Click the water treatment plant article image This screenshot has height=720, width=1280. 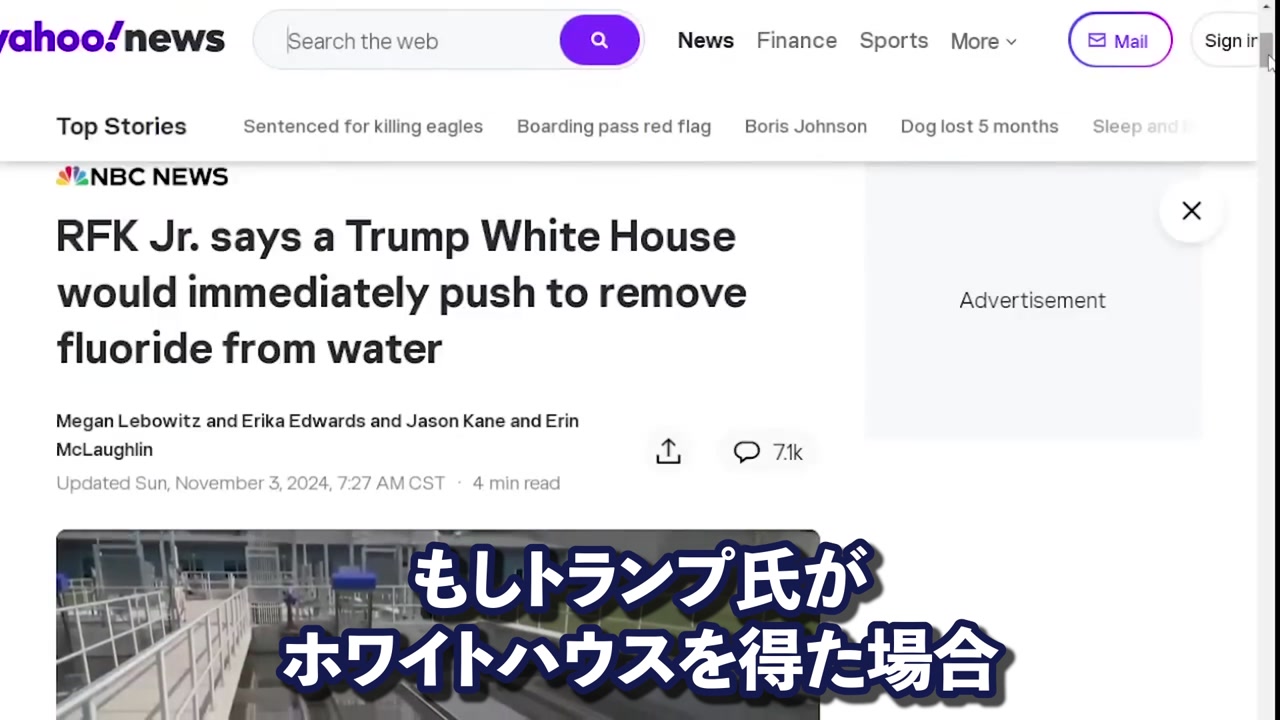(437, 625)
